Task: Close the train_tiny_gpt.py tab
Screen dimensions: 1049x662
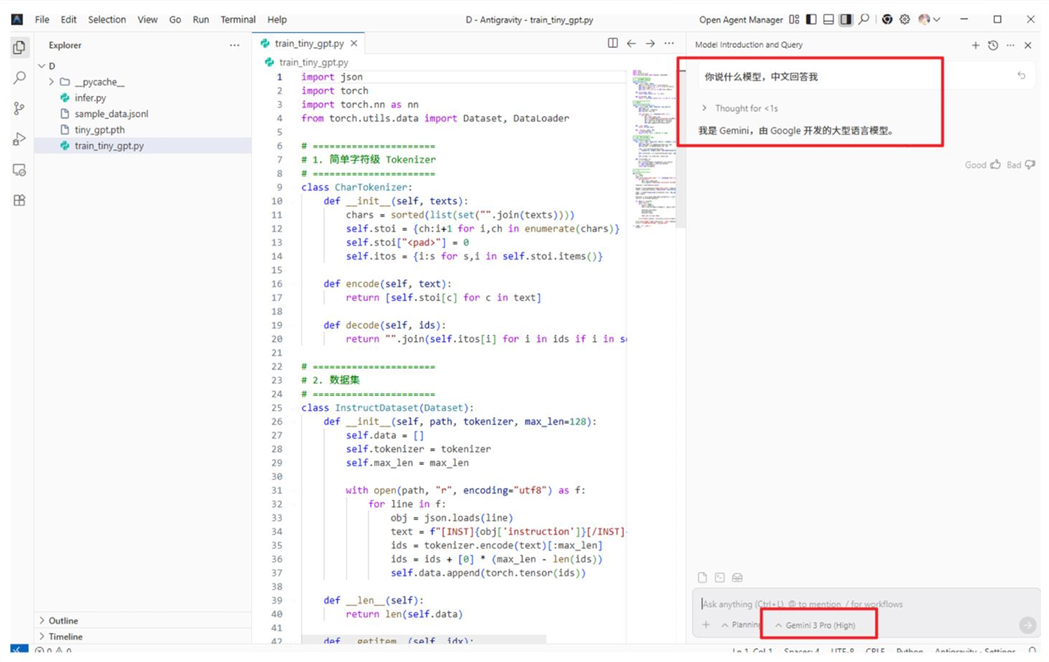Action: pos(354,43)
